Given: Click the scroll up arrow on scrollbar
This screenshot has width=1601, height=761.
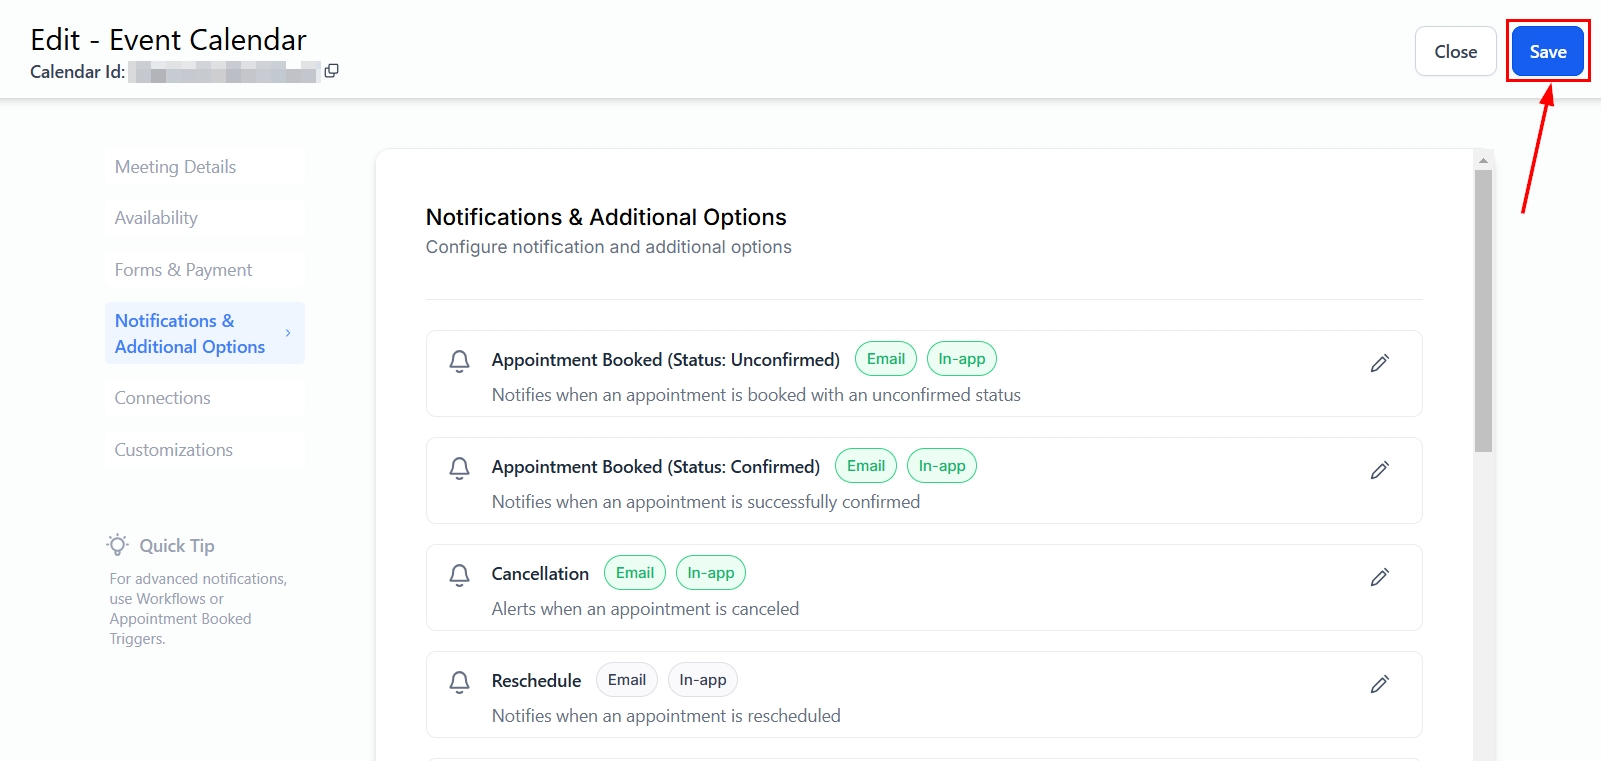Looking at the screenshot, I should pos(1483,160).
